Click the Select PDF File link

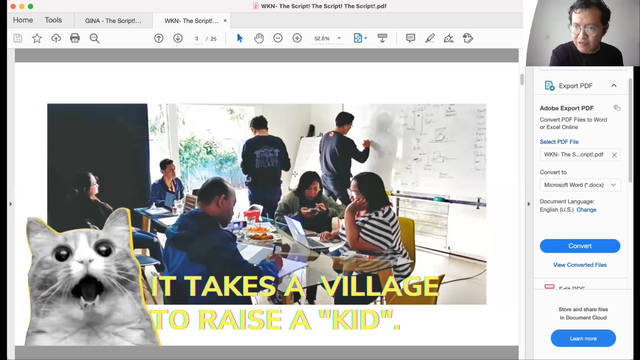(559, 142)
